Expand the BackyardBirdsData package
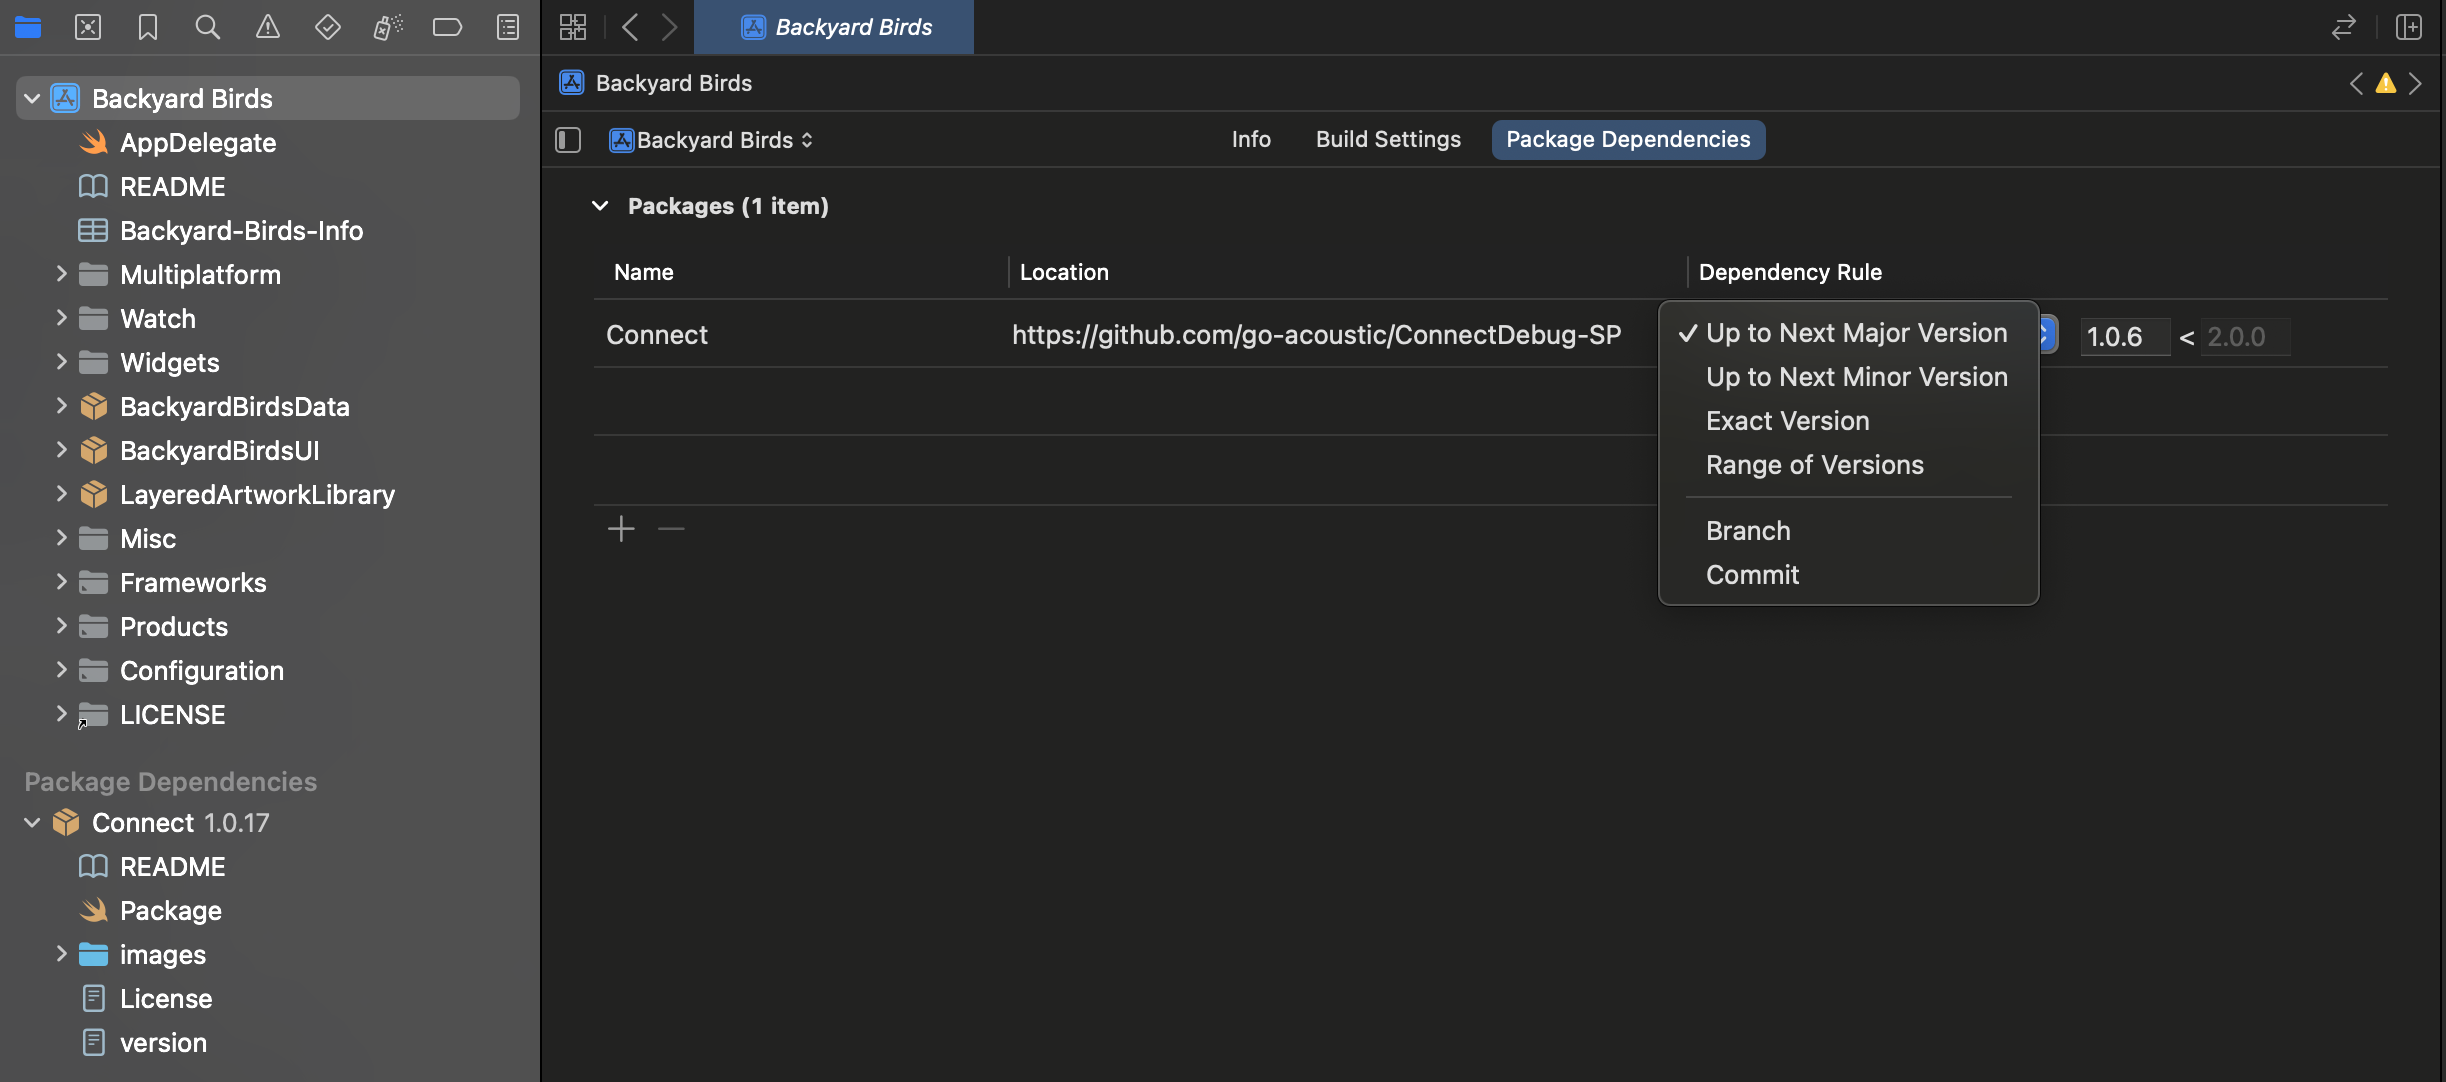Screen dimensions: 2446x1082 tap(61, 406)
